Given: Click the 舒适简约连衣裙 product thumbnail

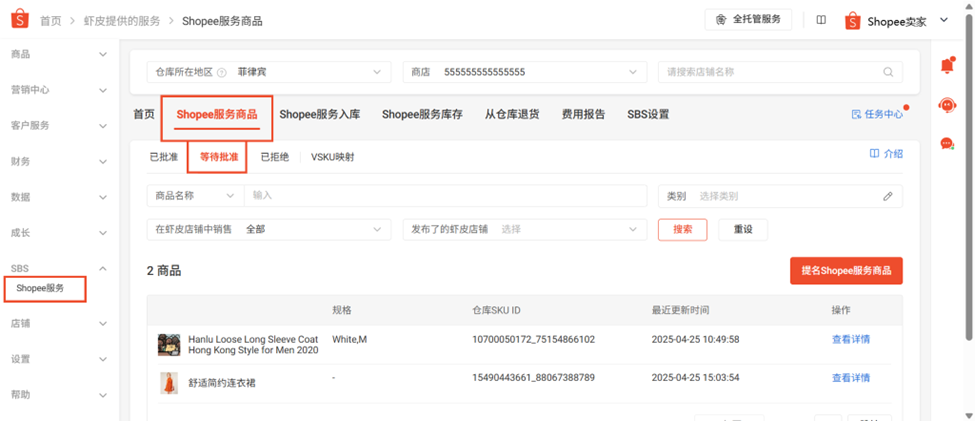Looking at the screenshot, I should (169, 383).
